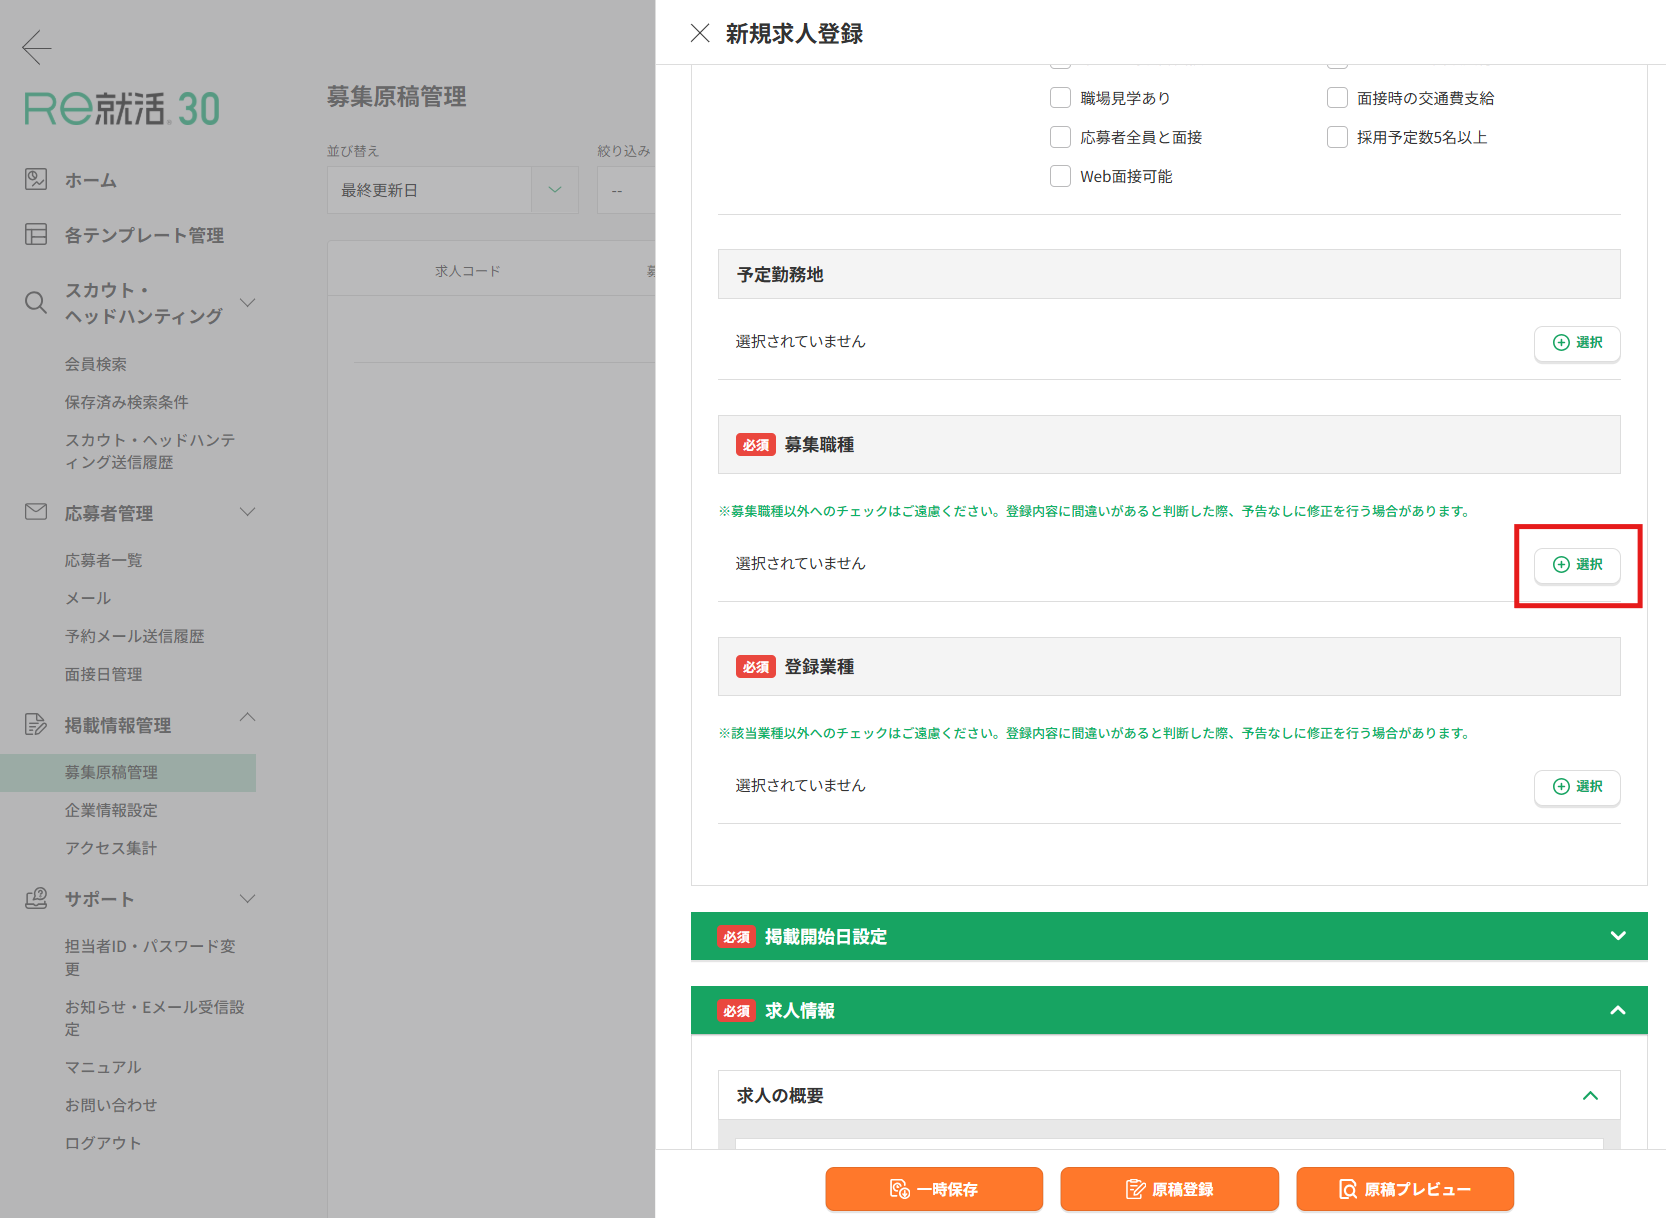Click ログアウト

pos(103,1143)
